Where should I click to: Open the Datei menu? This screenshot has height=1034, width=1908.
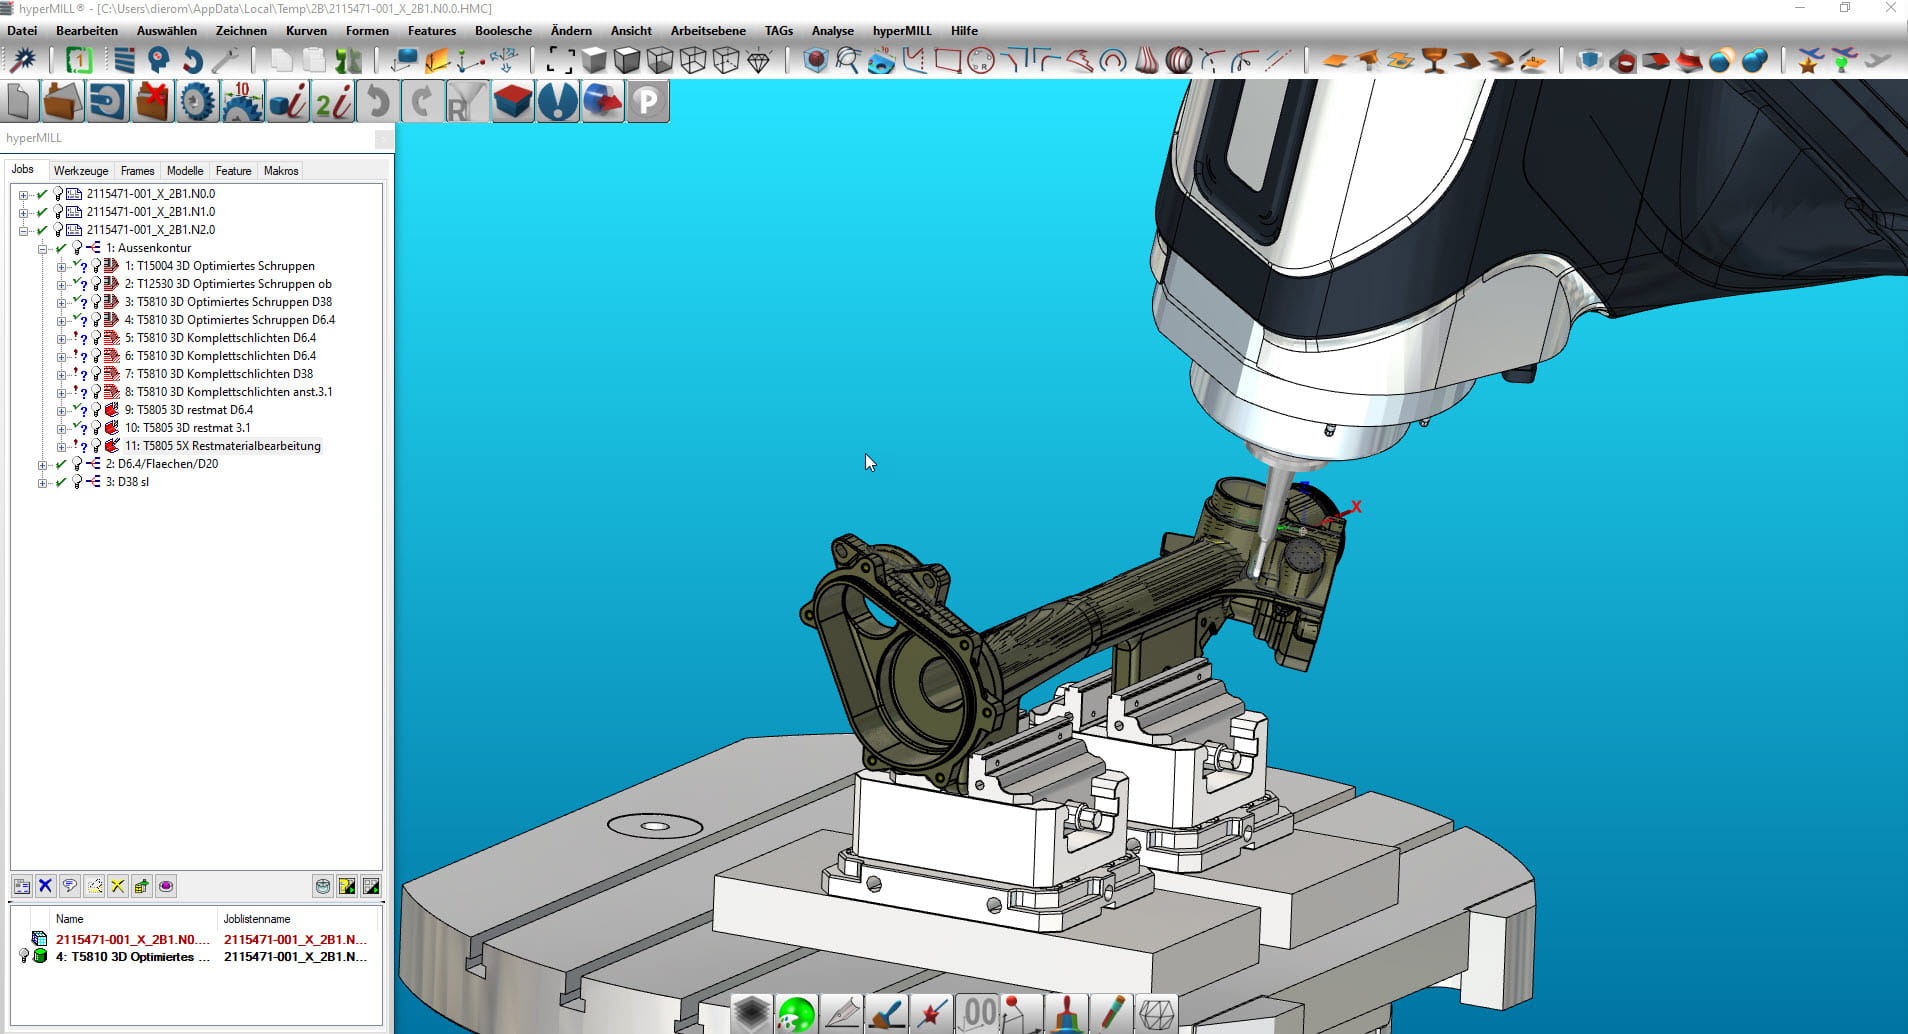22,31
